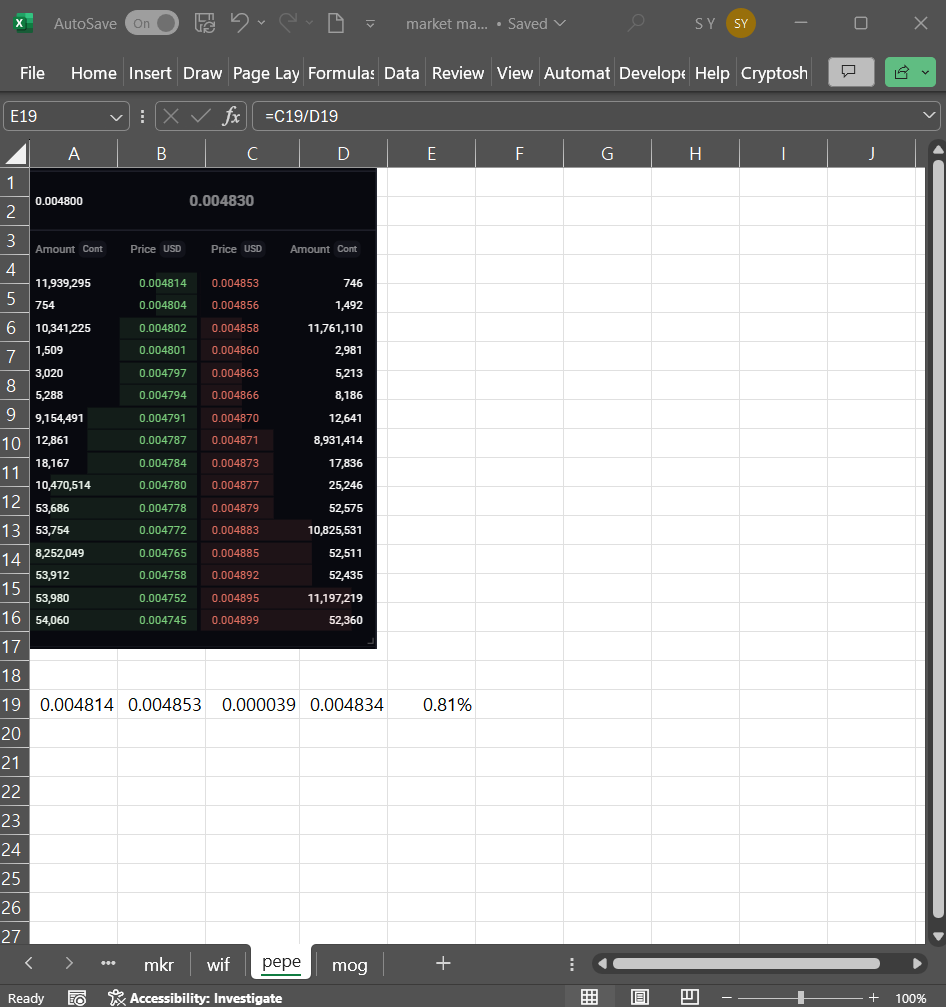Switch to the Insert ribbon tab
The image size is (946, 1007).
150,73
